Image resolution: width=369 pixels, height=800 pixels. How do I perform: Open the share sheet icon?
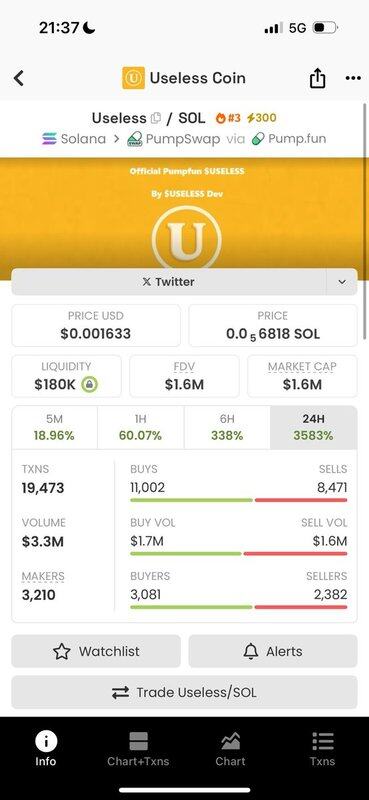(x=317, y=78)
